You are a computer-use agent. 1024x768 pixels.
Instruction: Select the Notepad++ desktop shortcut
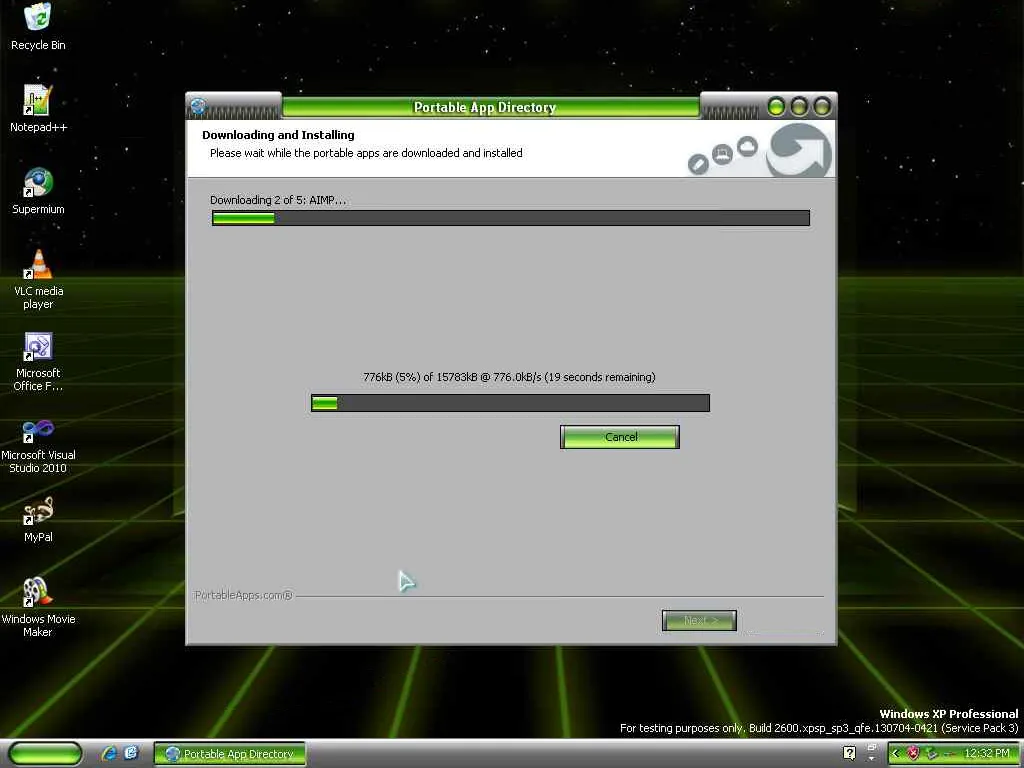[38, 109]
